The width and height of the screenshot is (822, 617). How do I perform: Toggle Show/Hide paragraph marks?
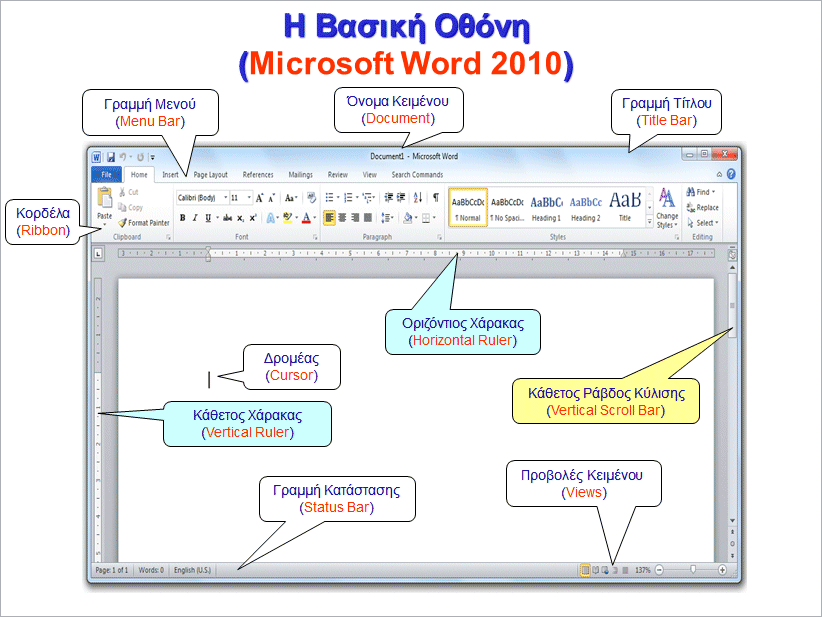436,198
